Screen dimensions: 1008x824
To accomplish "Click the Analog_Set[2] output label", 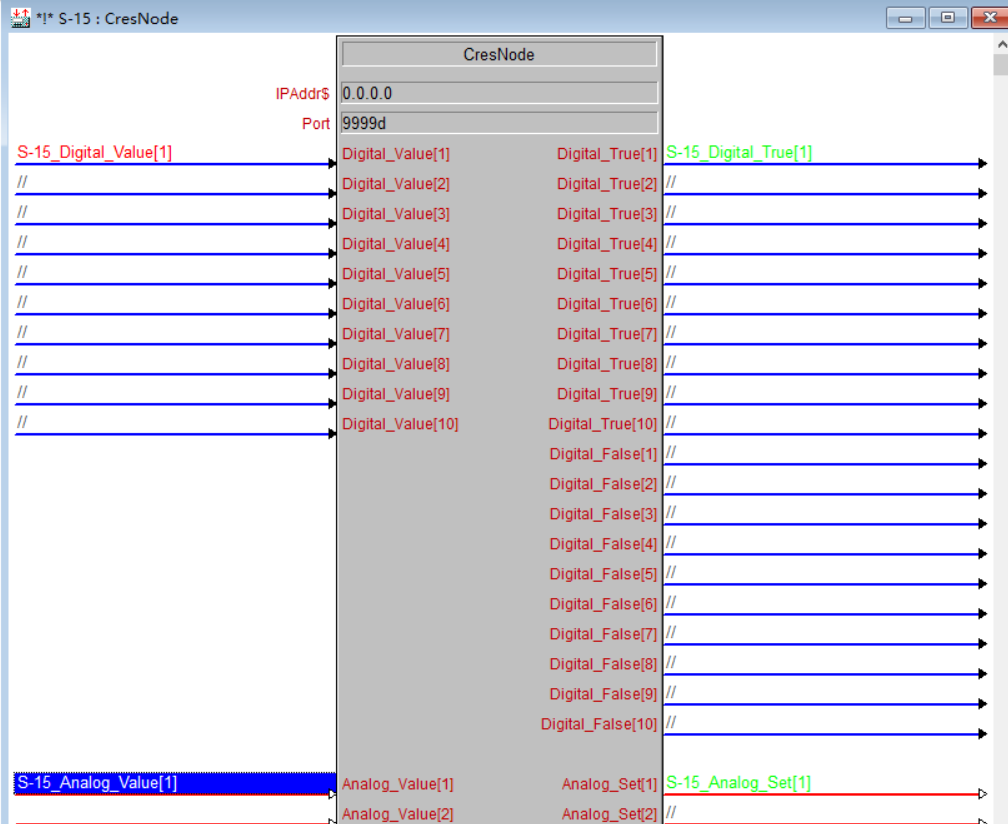I will pos(609,814).
